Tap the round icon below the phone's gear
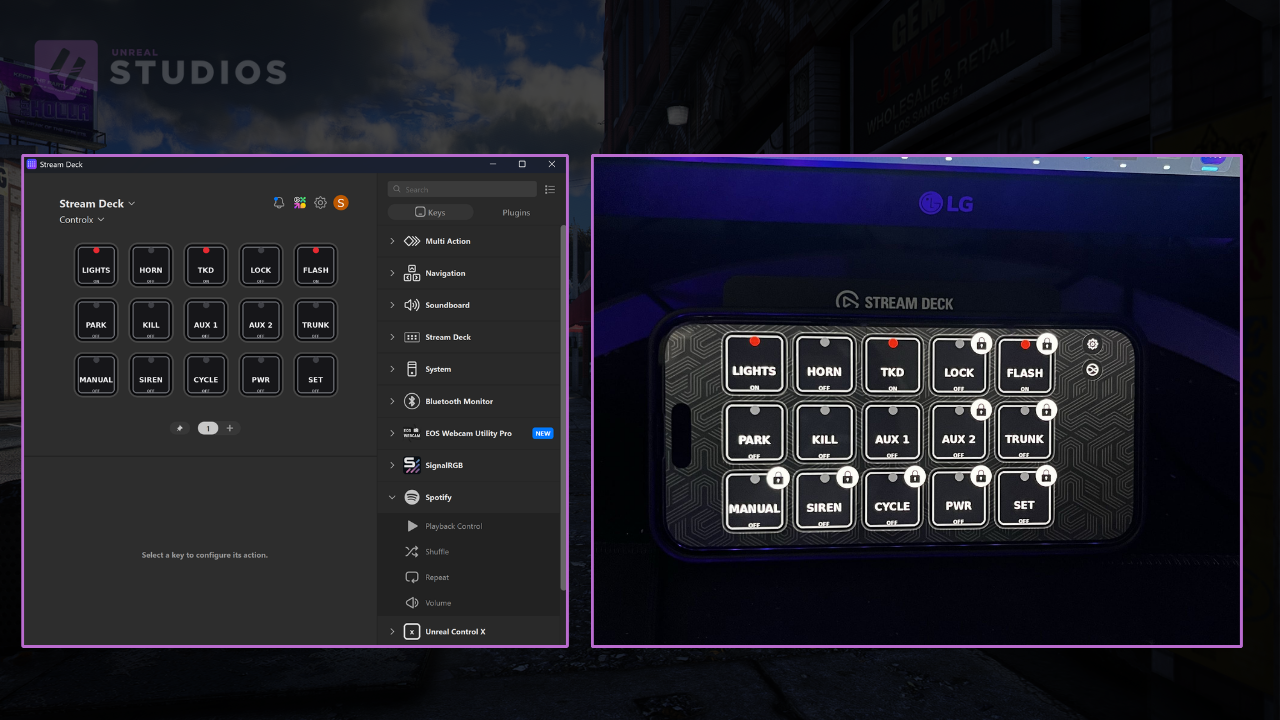 point(1093,369)
